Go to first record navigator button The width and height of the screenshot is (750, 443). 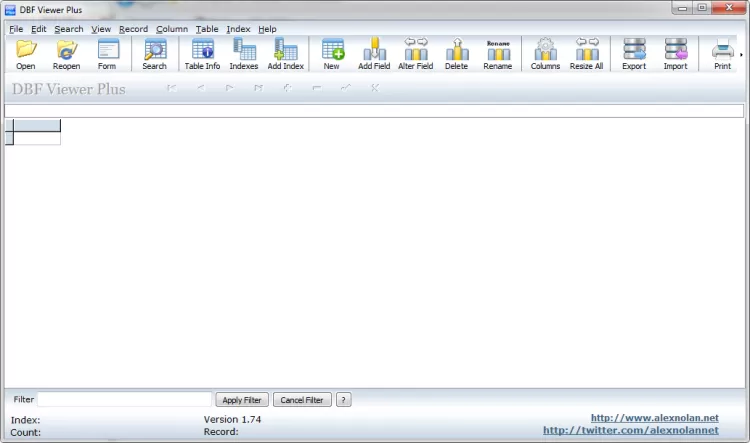point(172,88)
